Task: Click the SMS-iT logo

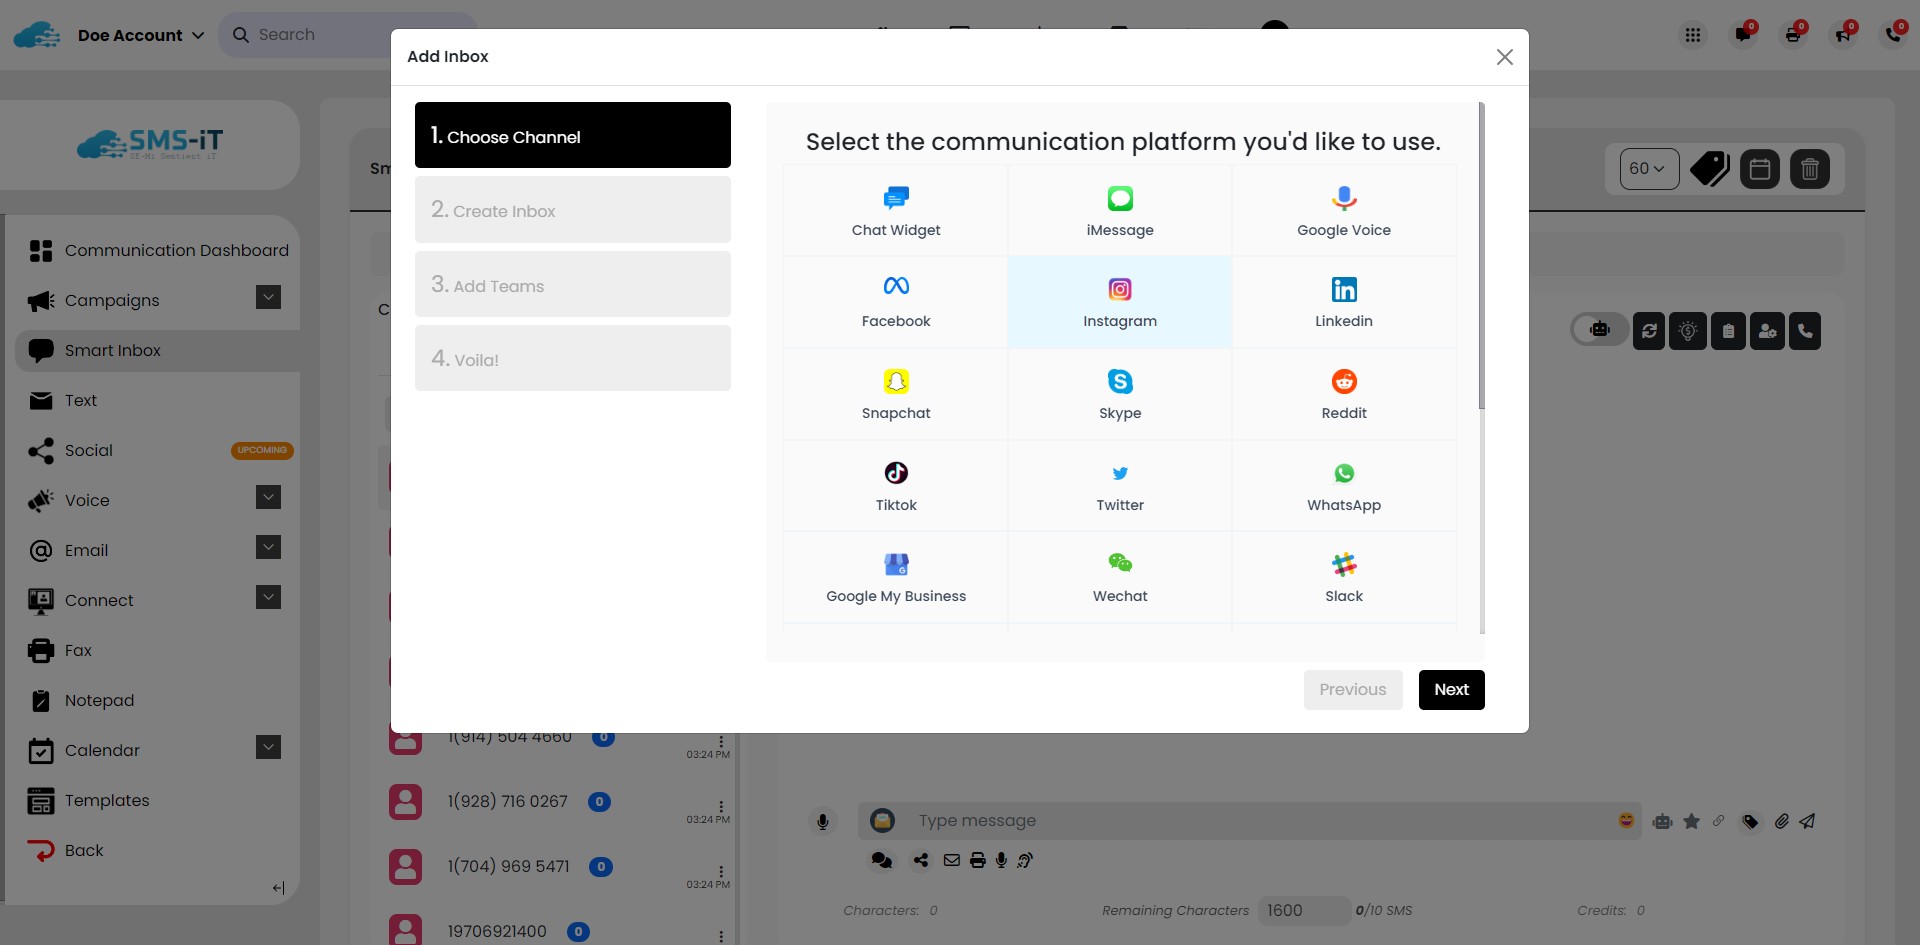Action: pyautogui.click(x=150, y=145)
